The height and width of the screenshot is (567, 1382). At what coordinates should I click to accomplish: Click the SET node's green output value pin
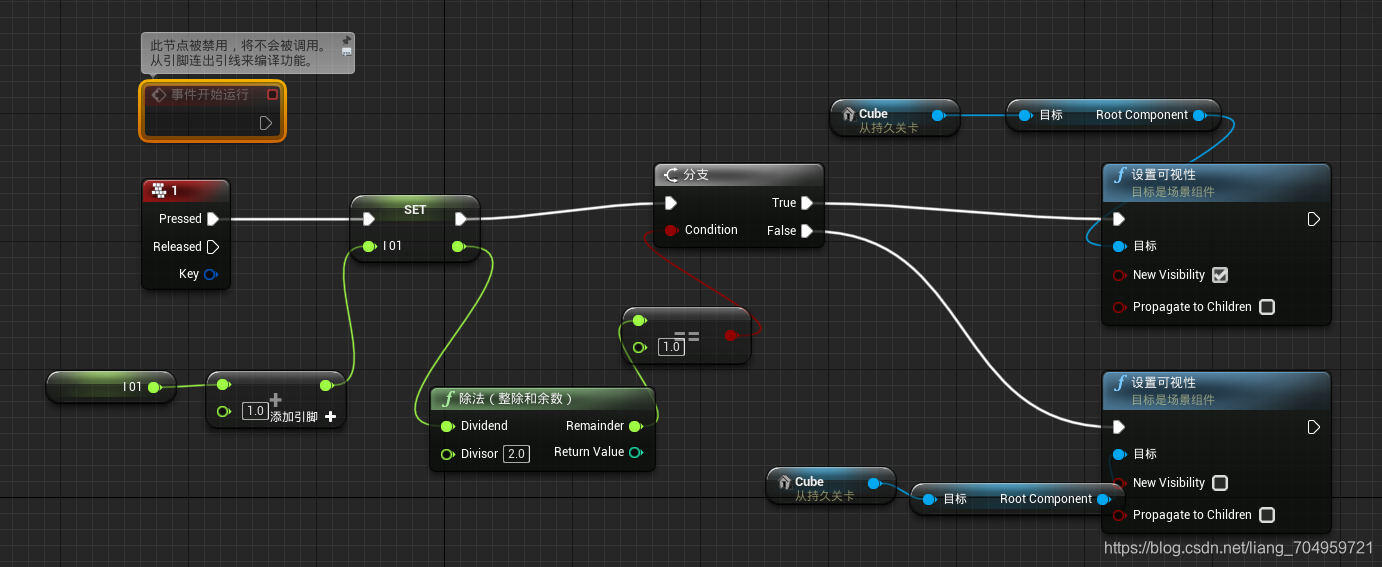(x=458, y=246)
